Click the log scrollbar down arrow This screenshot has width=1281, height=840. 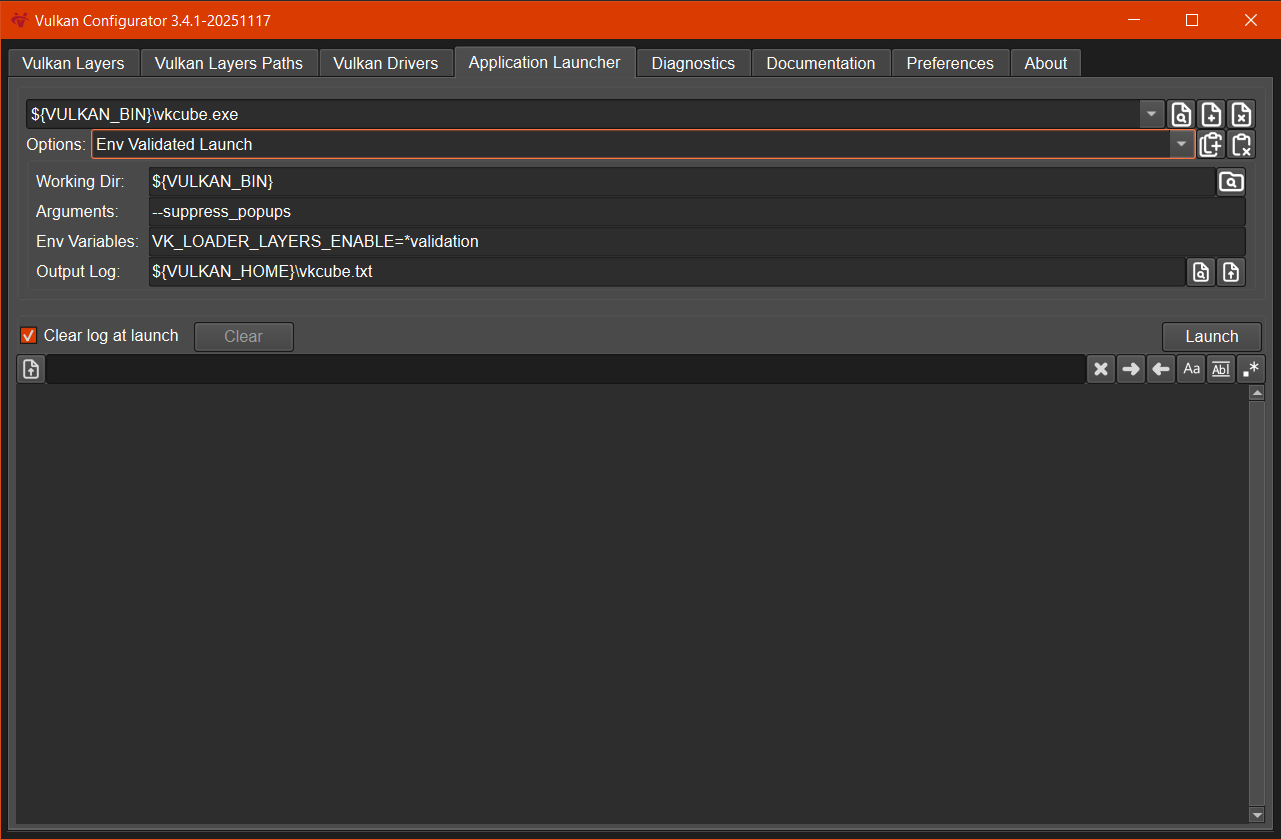click(1257, 815)
